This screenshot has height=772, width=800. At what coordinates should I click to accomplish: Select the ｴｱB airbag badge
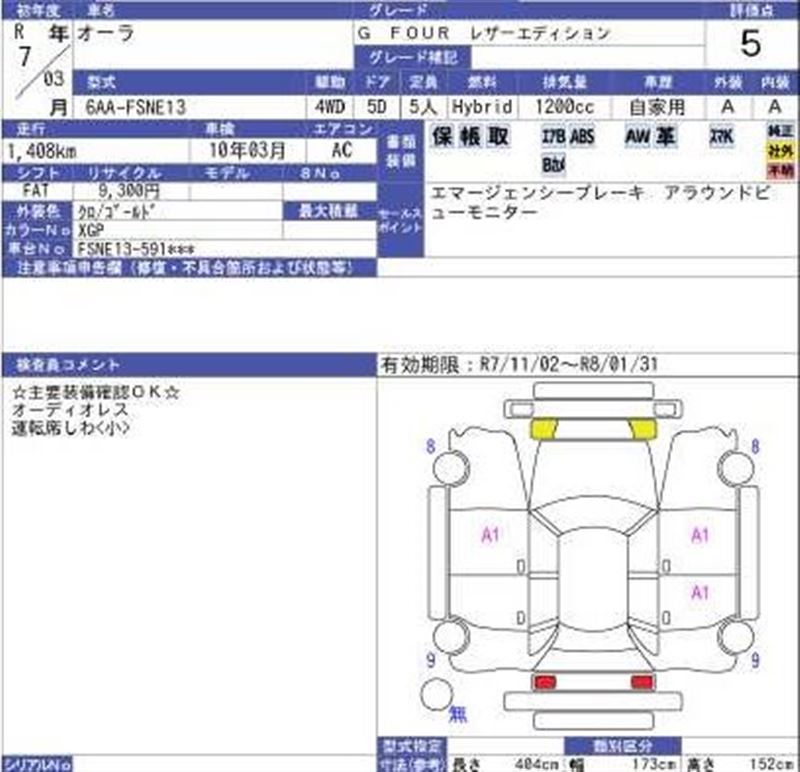[554, 136]
